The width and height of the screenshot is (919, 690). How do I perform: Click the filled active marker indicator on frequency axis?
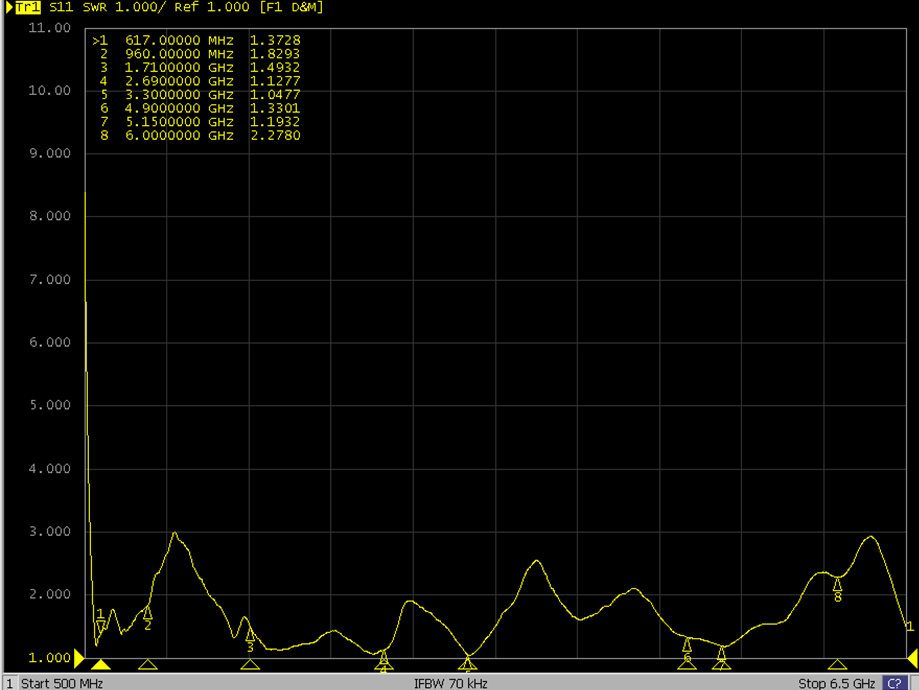pos(101,664)
